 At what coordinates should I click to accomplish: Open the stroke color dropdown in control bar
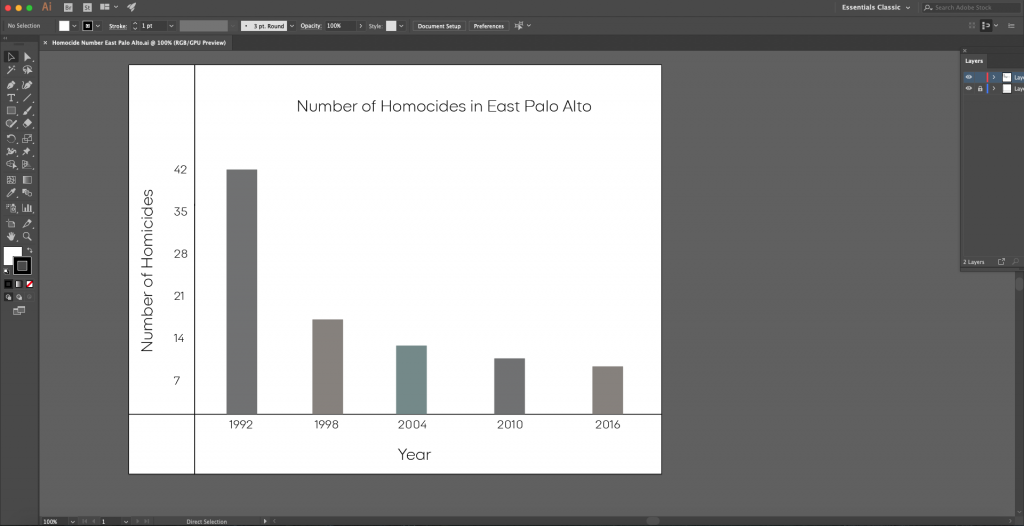coord(98,26)
